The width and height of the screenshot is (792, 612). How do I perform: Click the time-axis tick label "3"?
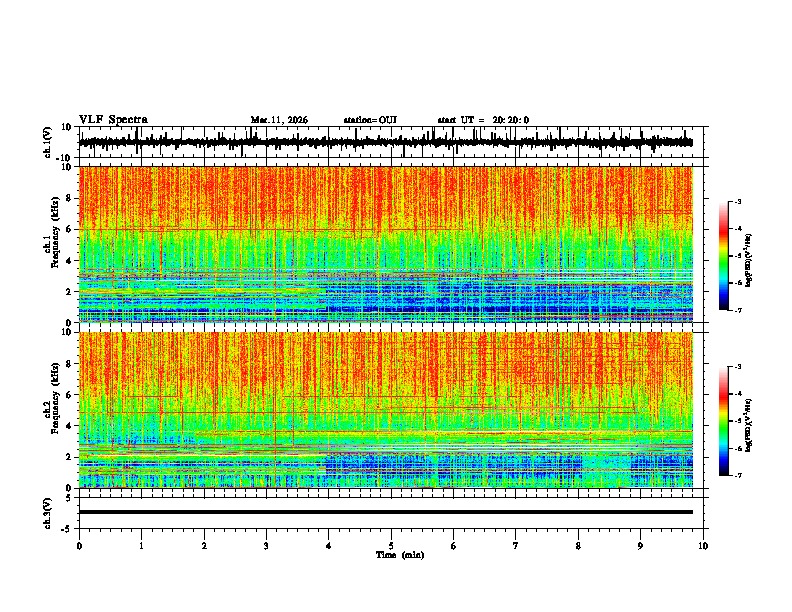(x=266, y=546)
